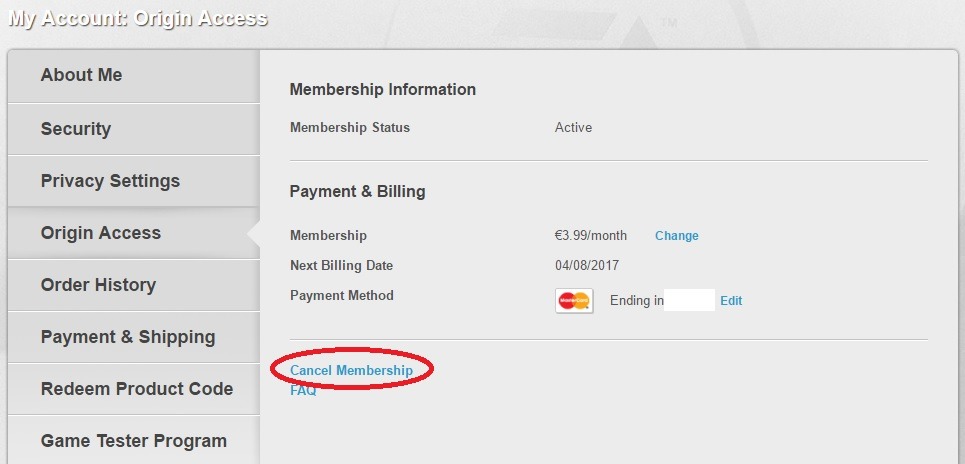Go to Redeem Product Code

click(x=134, y=389)
